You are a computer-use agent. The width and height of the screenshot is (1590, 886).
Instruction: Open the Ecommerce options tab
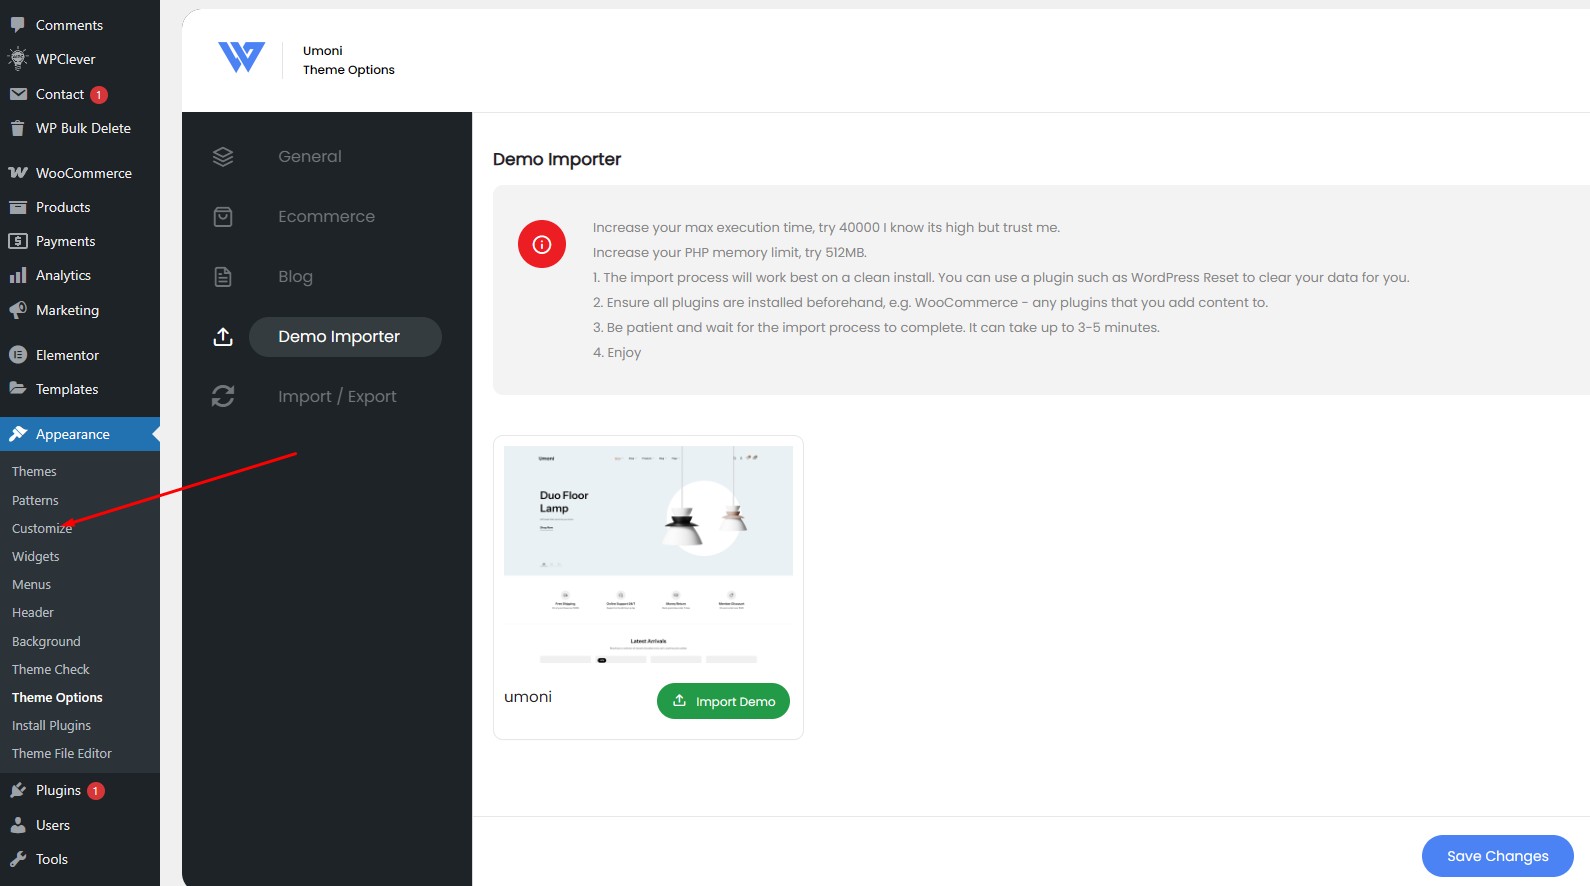click(x=326, y=217)
